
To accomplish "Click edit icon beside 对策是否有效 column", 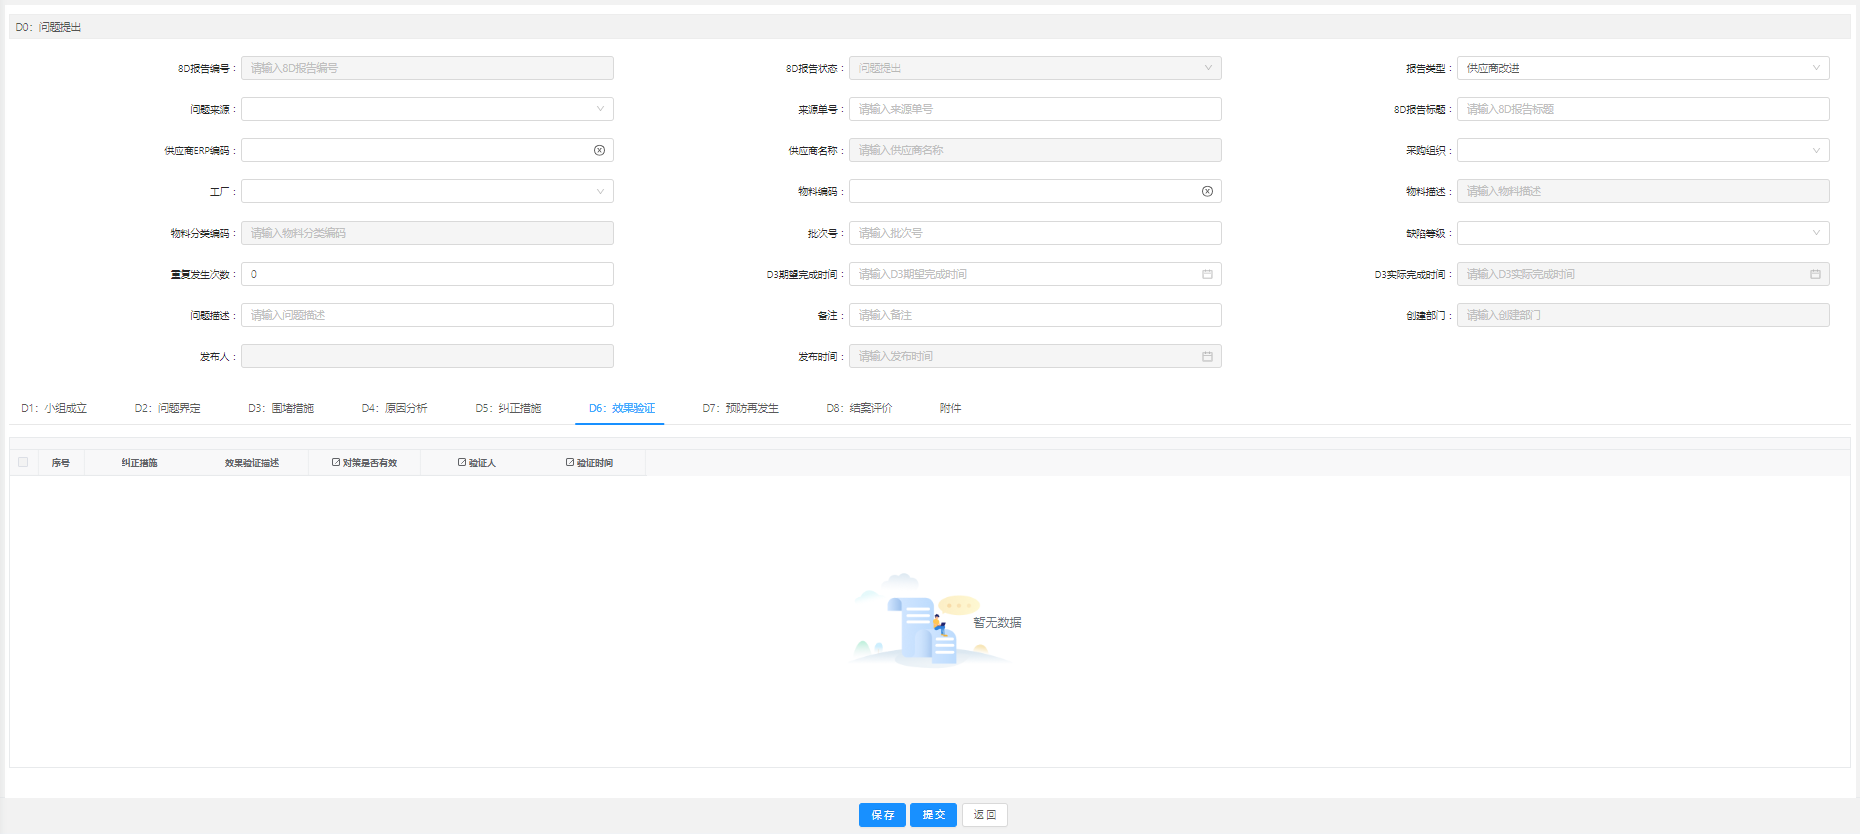I will (x=336, y=462).
